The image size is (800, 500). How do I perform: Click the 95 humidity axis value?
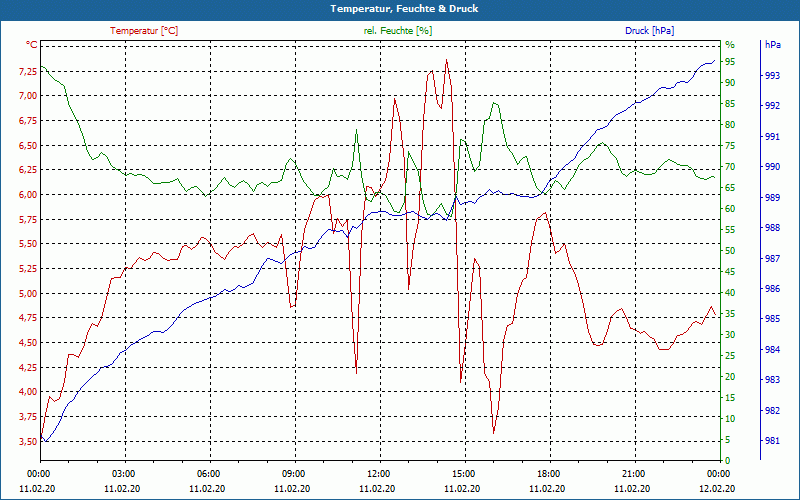tap(730, 62)
